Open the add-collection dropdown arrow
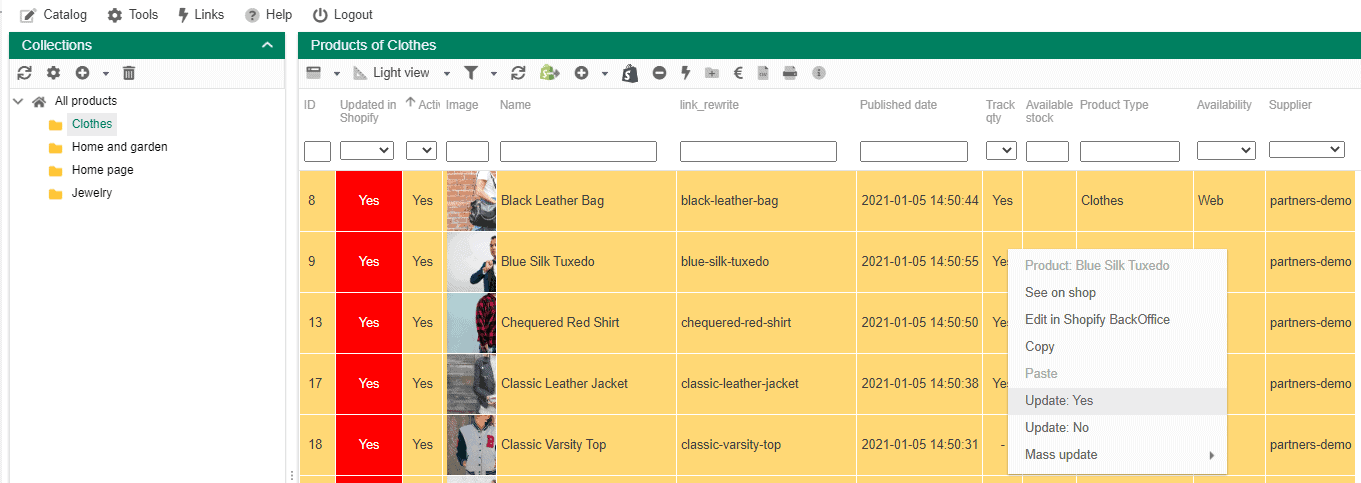The width and height of the screenshot is (1361, 483). (x=105, y=73)
